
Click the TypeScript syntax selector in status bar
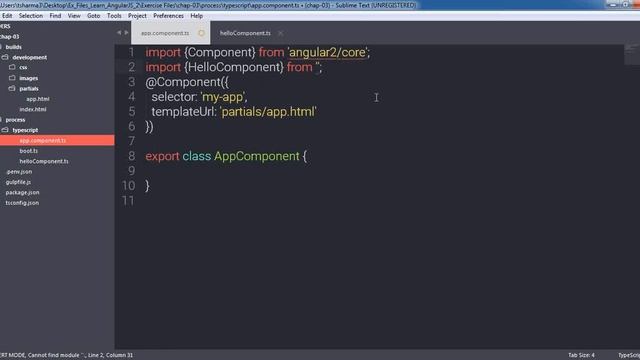(x=629, y=355)
